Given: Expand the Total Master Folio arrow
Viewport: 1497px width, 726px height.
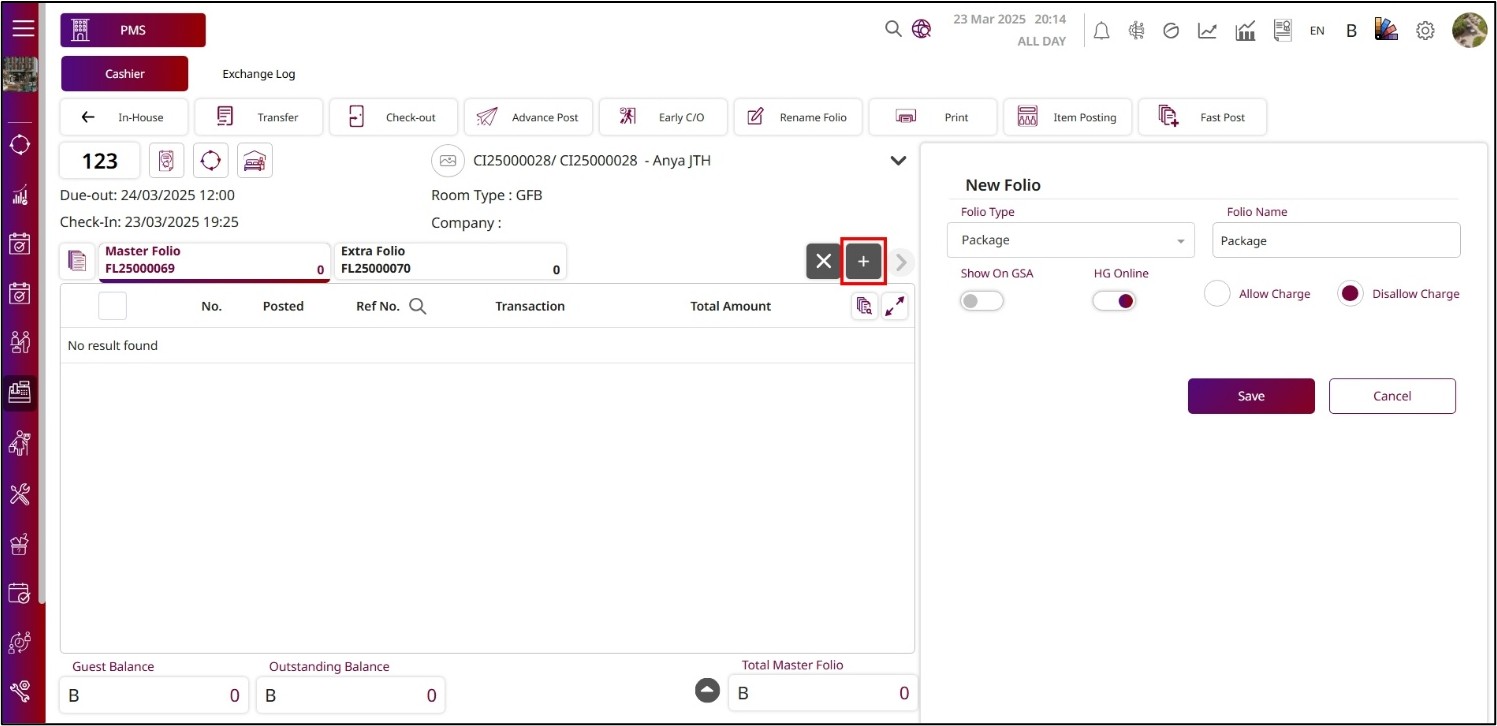Looking at the screenshot, I should pyautogui.click(x=707, y=690).
